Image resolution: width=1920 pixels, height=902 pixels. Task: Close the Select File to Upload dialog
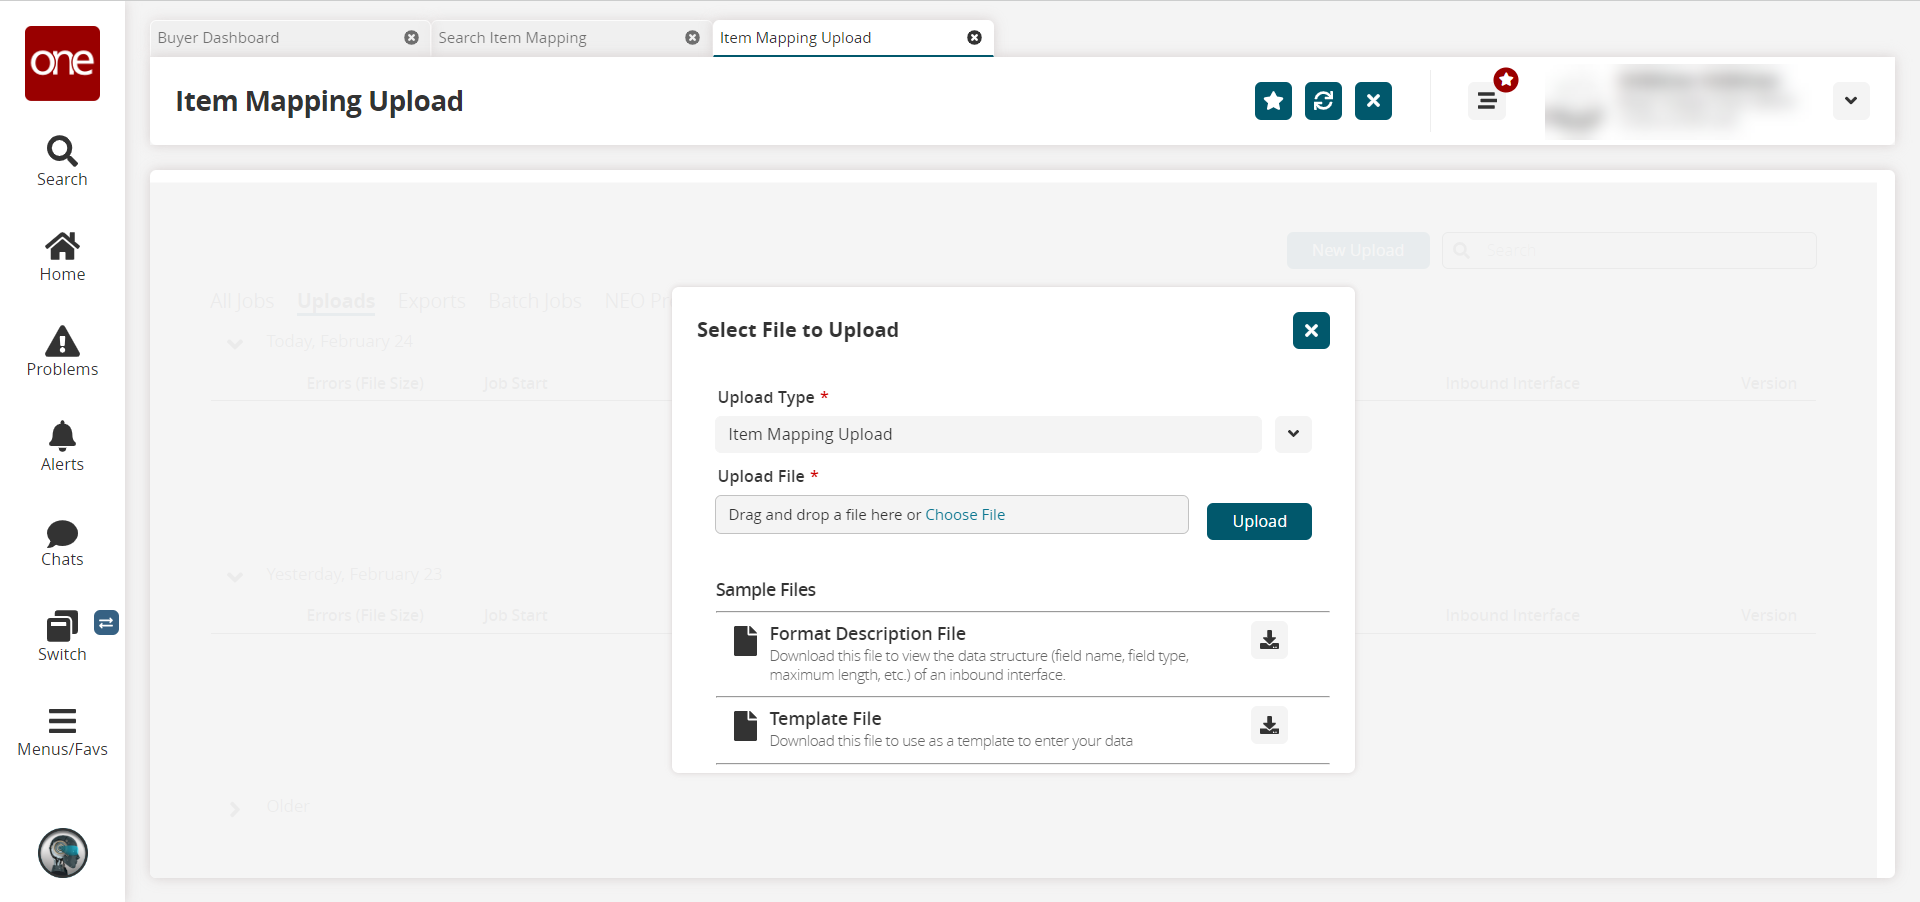[x=1311, y=331]
